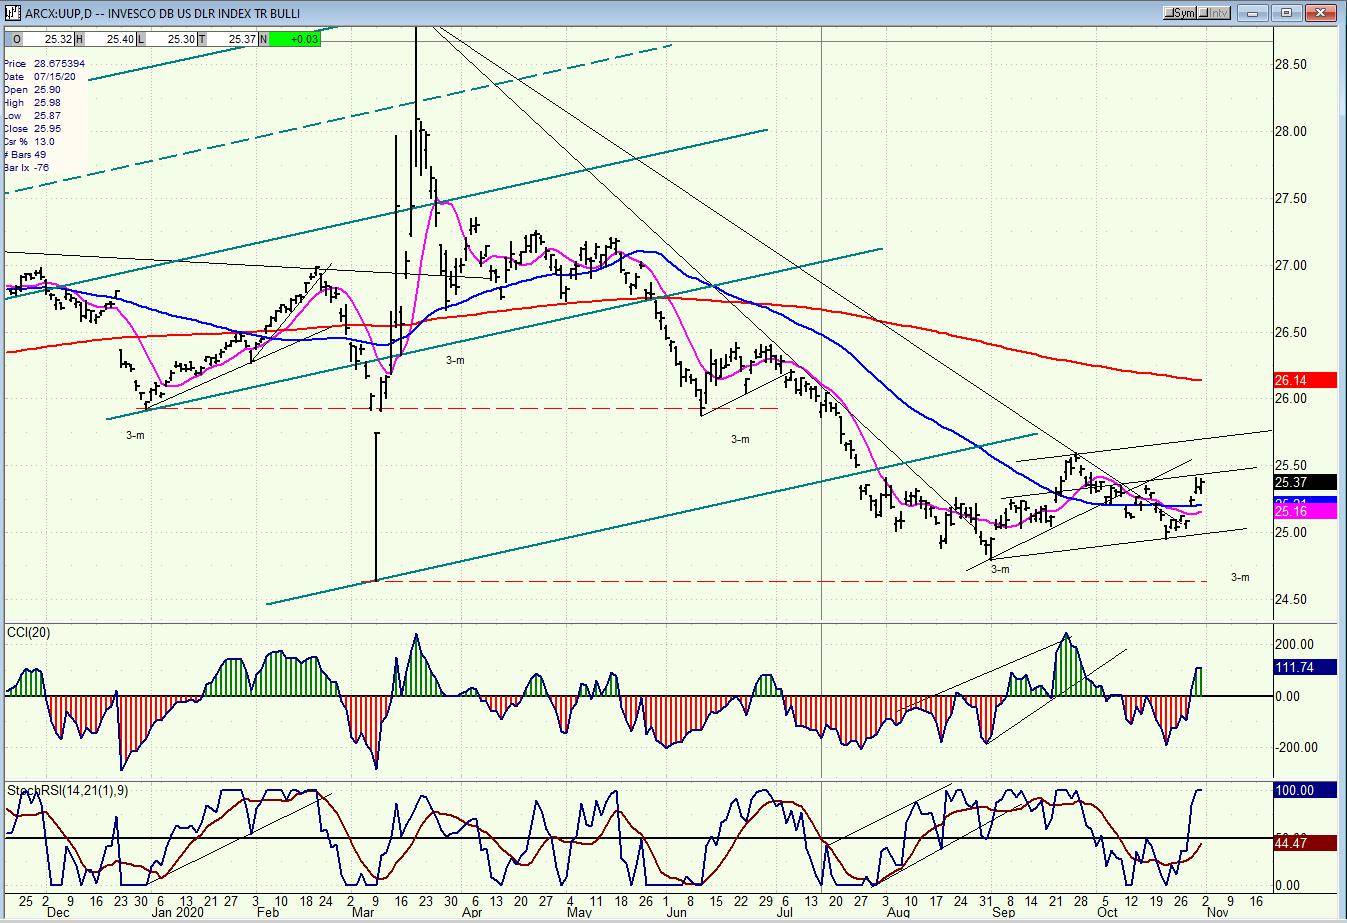Image resolution: width=1347 pixels, height=923 pixels.
Task: Click the Low price field showing 25.30
Action: tap(173, 39)
